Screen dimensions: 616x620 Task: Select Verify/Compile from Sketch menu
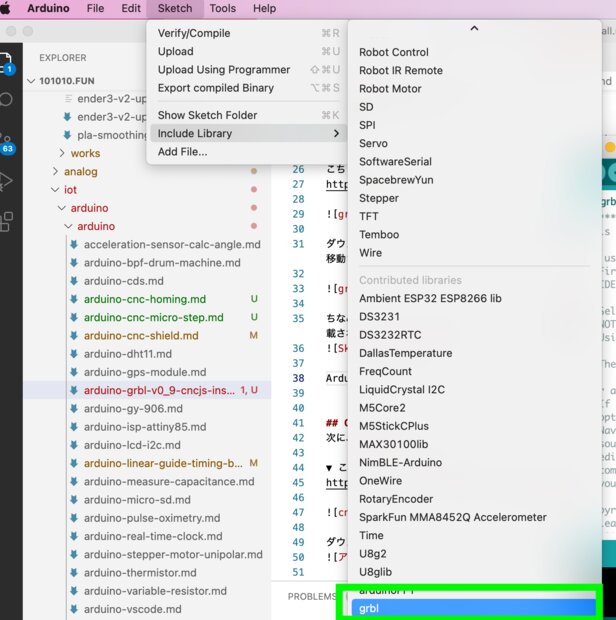point(247,33)
